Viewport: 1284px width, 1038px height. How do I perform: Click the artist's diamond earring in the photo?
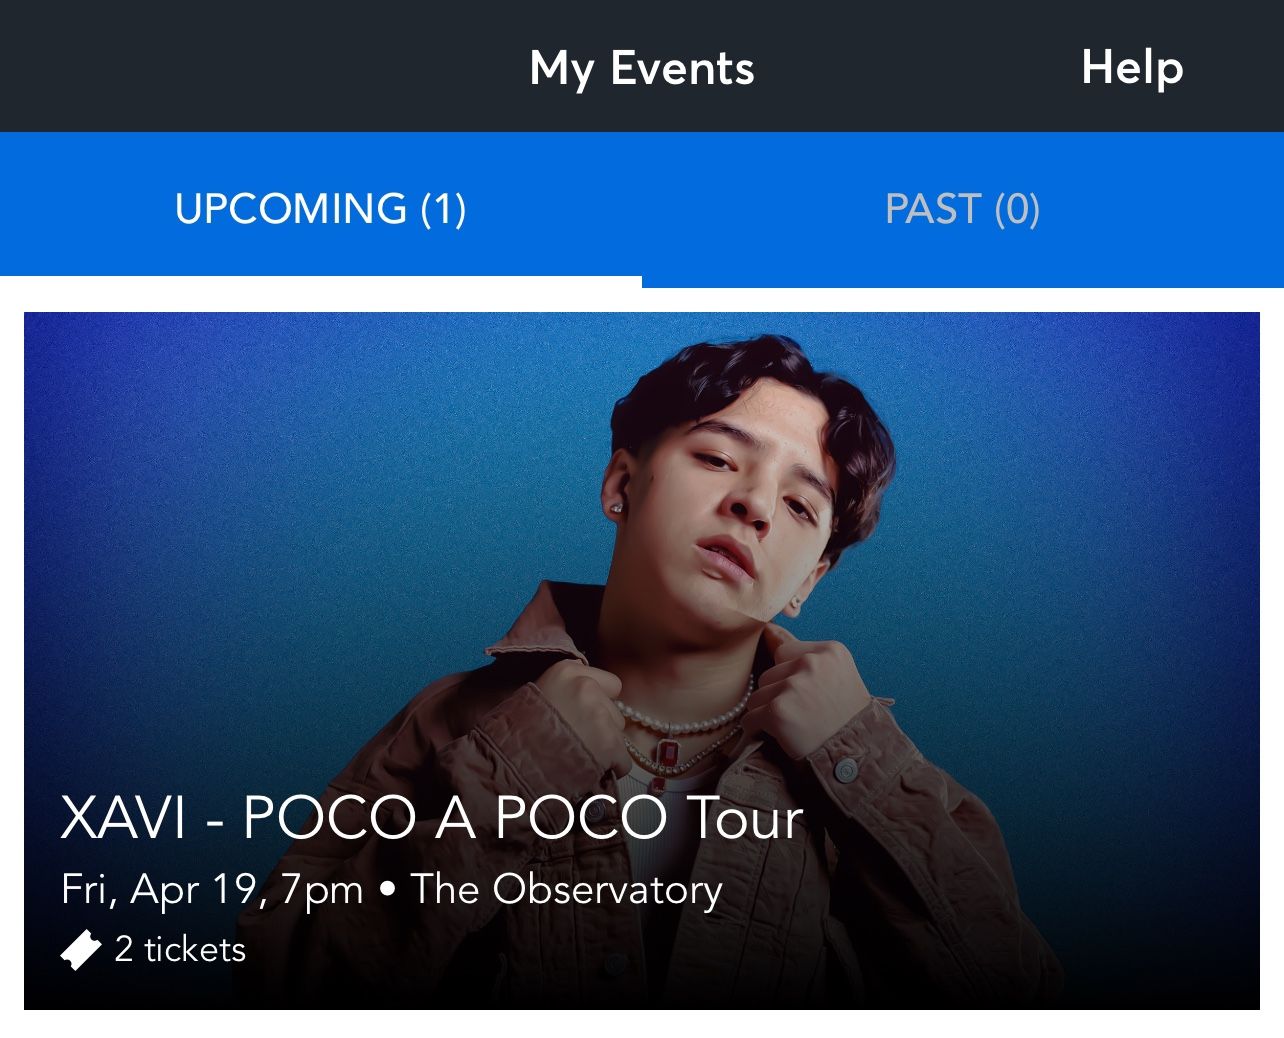point(617,508)
